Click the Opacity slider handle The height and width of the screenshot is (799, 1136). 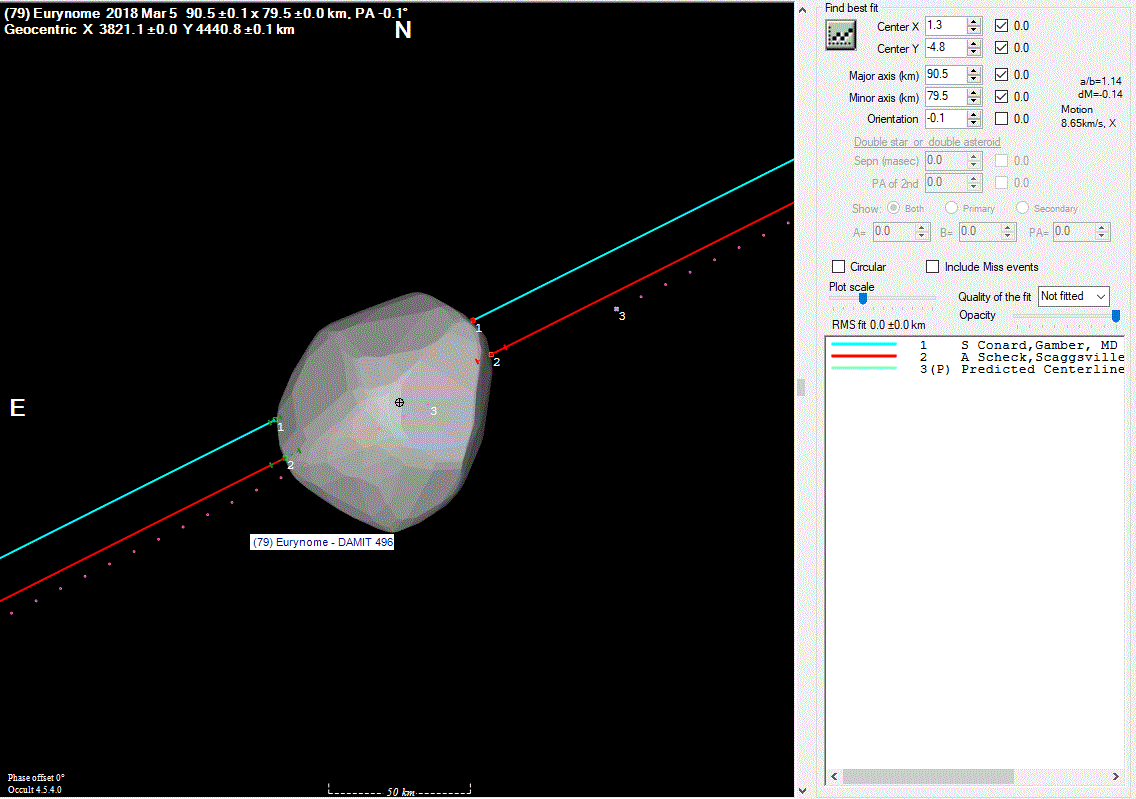[1116, 316]
